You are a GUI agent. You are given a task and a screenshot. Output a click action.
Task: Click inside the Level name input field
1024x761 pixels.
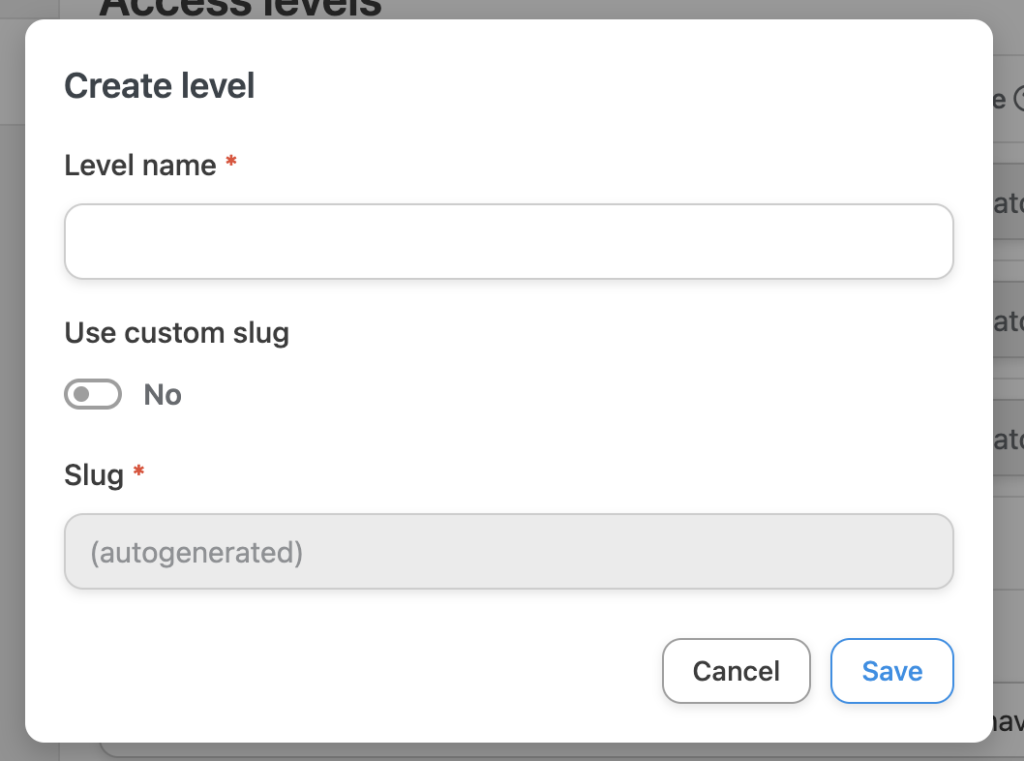[x=509, y=240]
